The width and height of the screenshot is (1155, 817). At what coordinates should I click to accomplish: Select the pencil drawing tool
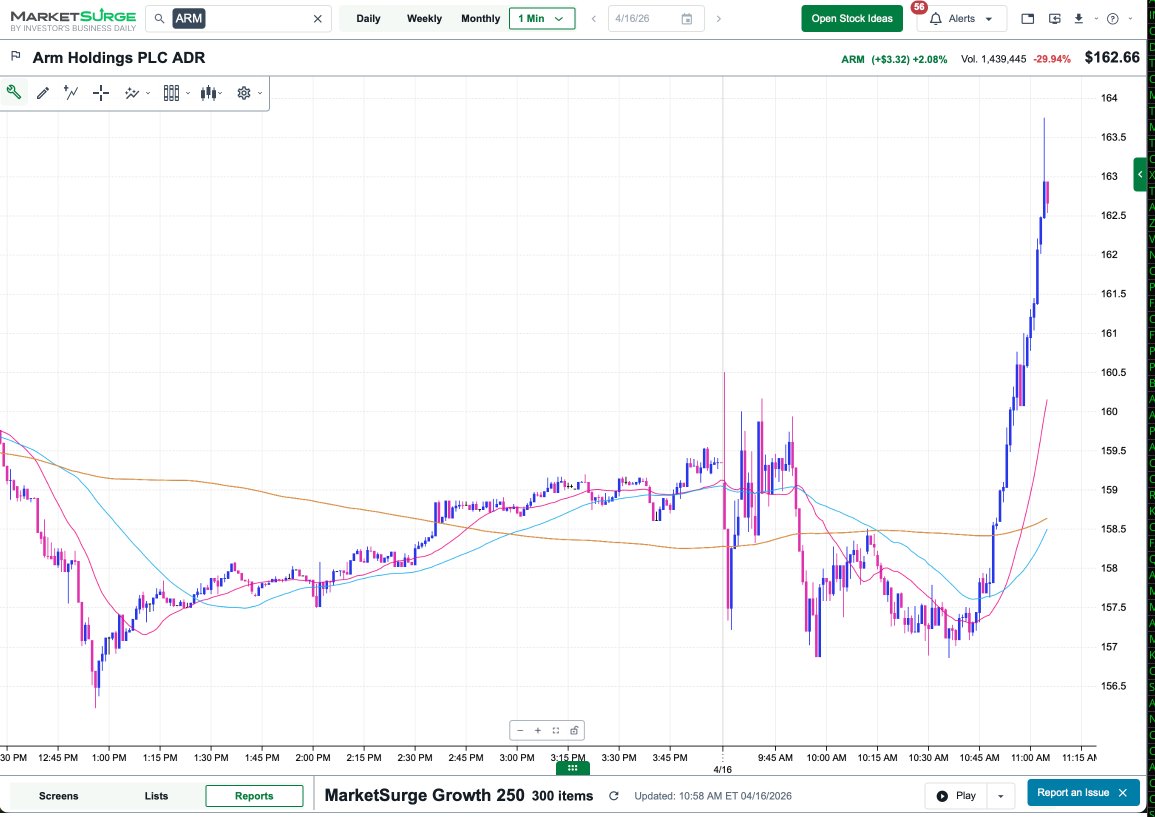coord(43,93)
